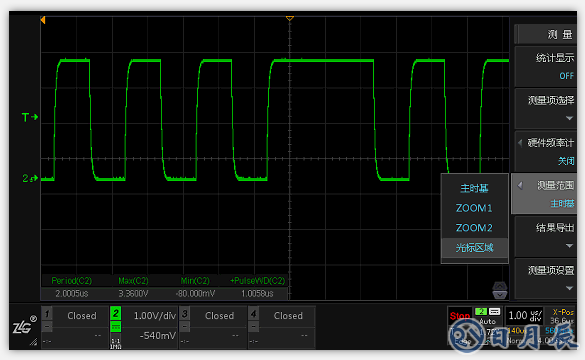
Task: Select channel 1 number badge
Action: tap(47, 314)
